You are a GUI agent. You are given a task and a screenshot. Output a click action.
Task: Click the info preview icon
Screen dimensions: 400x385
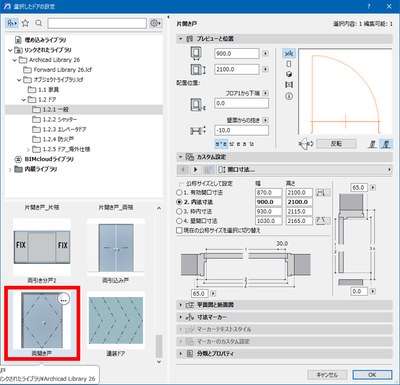pos(289,96)
